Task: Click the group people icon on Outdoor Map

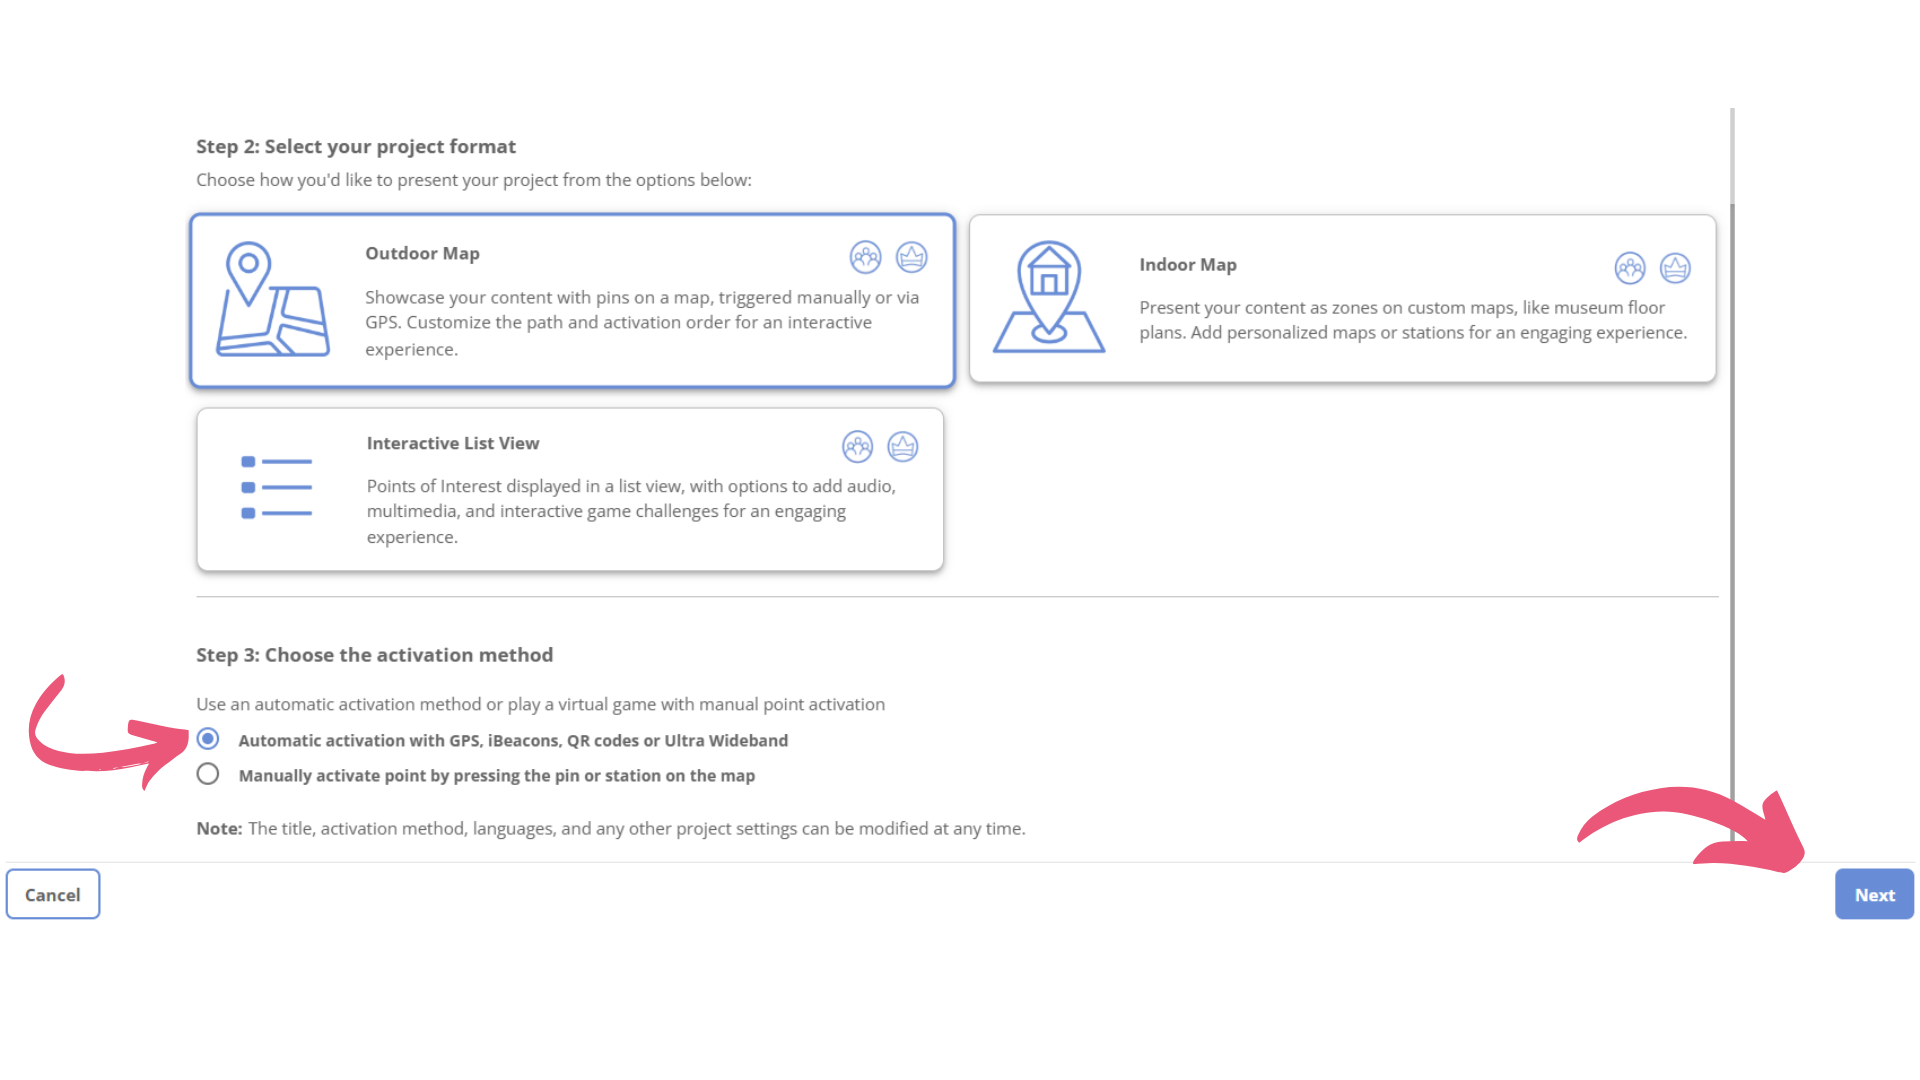Action: pyautogui.click(x=865, y=257)
